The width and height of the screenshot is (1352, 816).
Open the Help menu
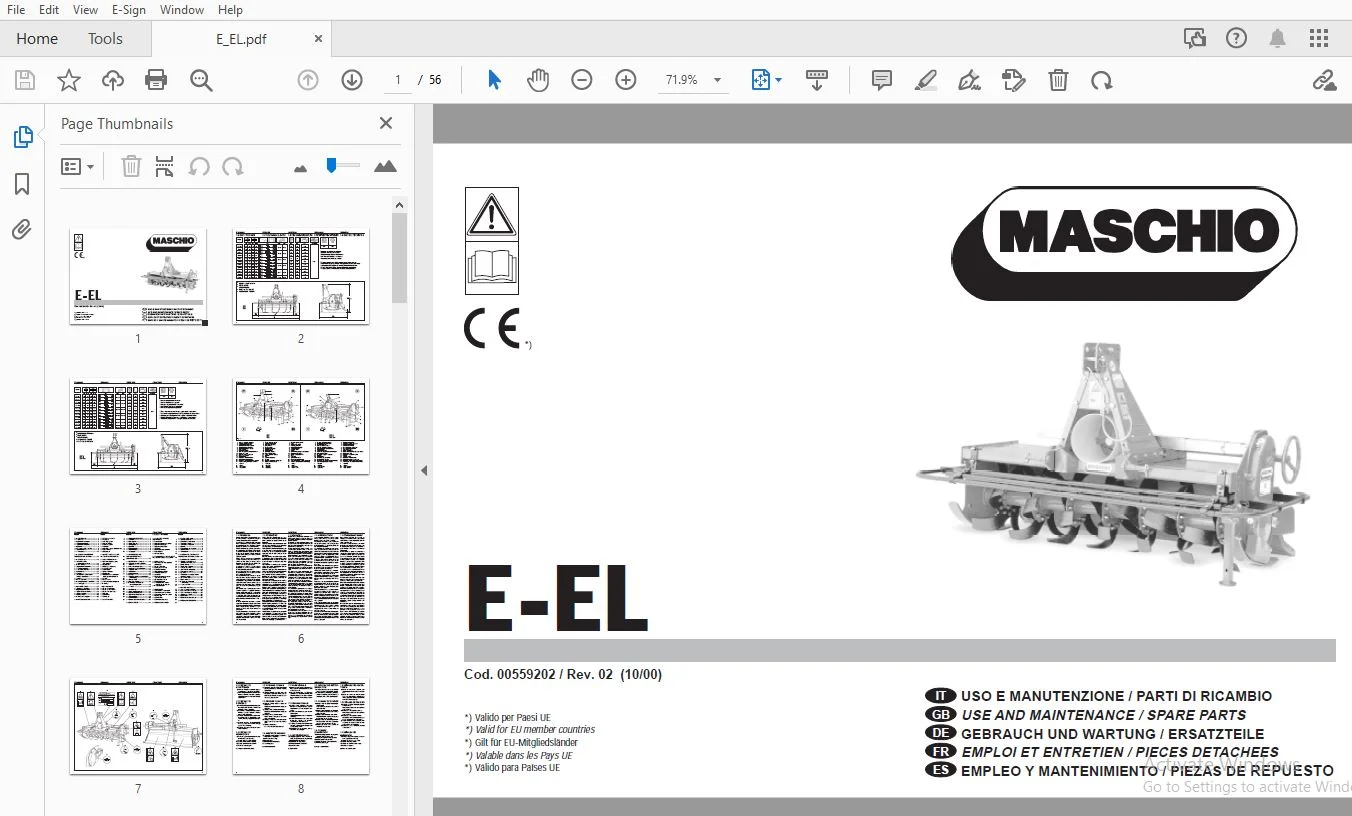pos(230,10)
